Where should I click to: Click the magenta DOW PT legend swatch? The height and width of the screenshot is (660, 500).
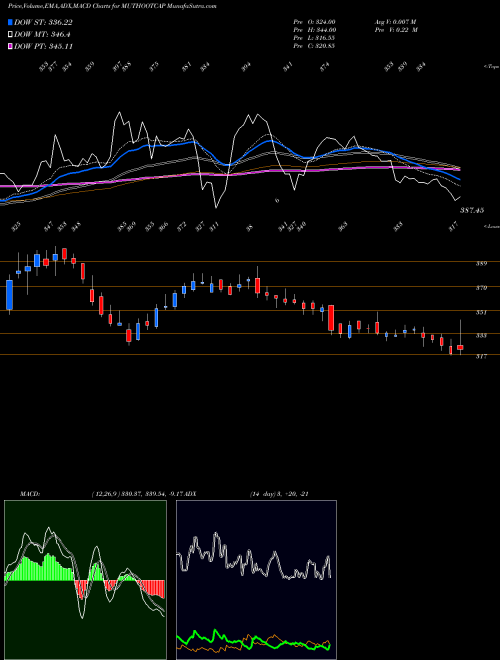tap(10, 46)
